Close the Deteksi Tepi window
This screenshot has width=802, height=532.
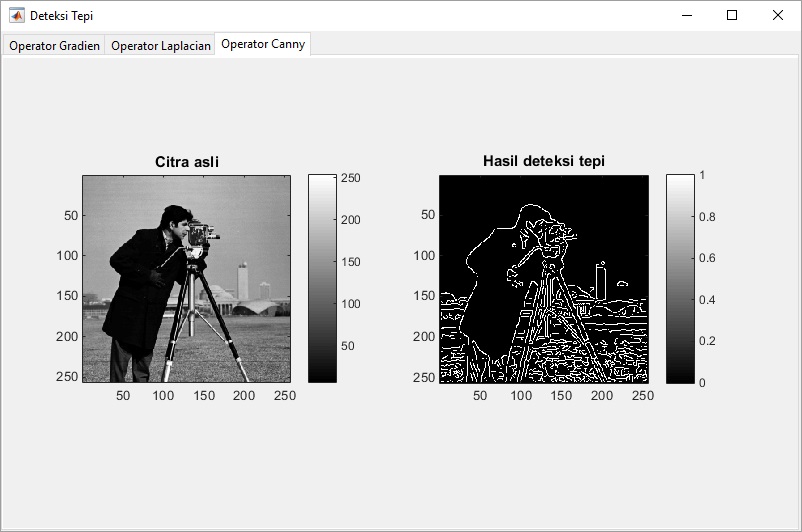(x=778, y=16)
